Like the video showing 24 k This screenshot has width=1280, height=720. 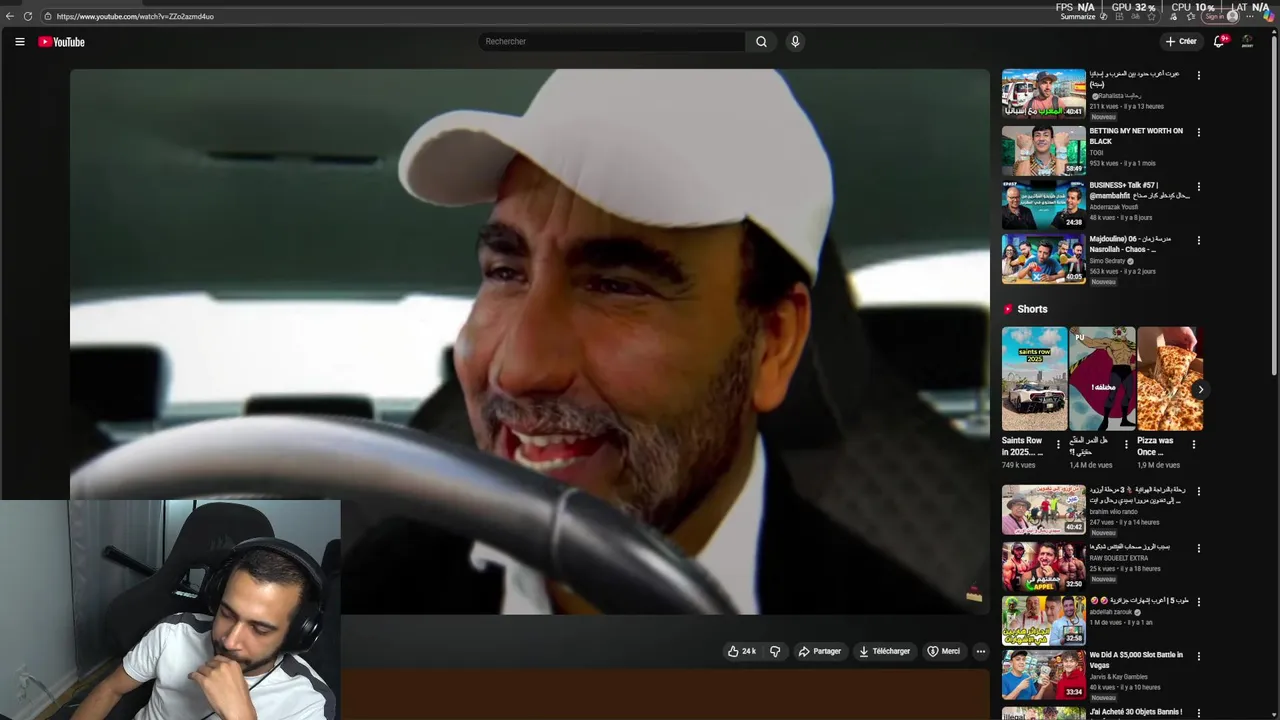(741, 651)
